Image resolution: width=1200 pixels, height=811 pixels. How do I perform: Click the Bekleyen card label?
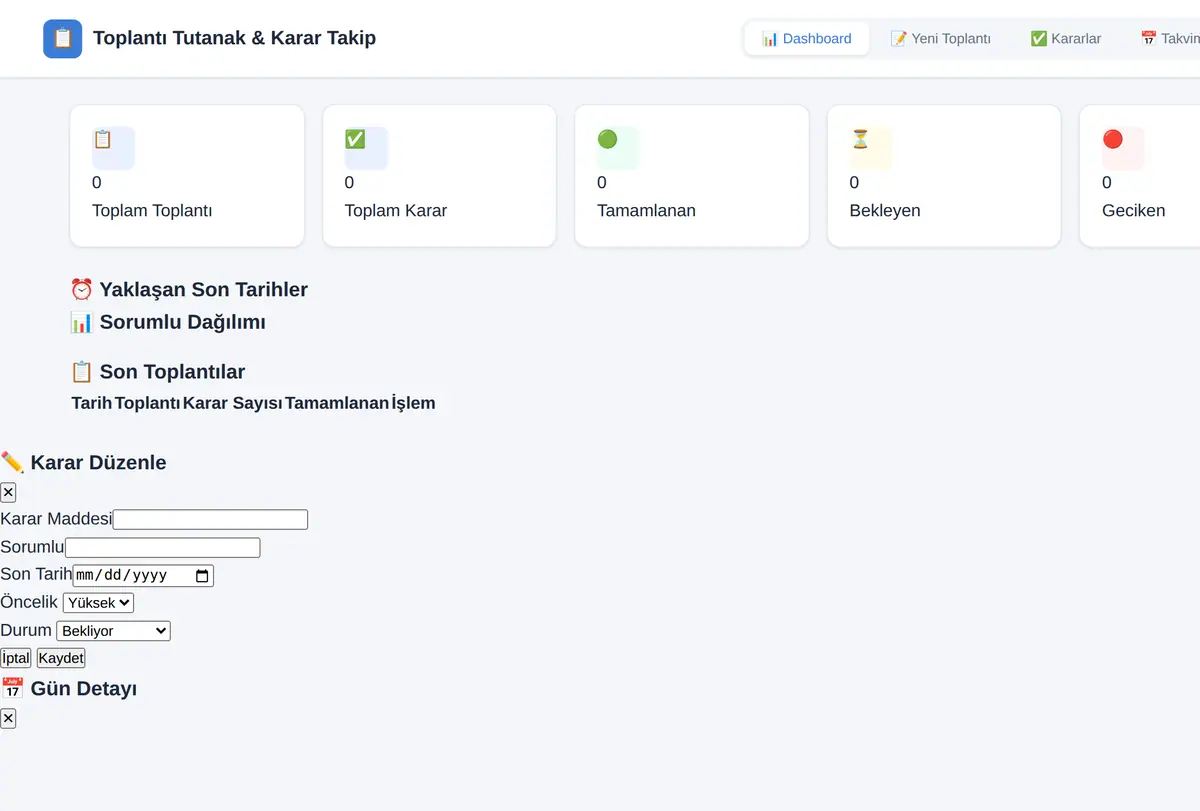point(885,211)
